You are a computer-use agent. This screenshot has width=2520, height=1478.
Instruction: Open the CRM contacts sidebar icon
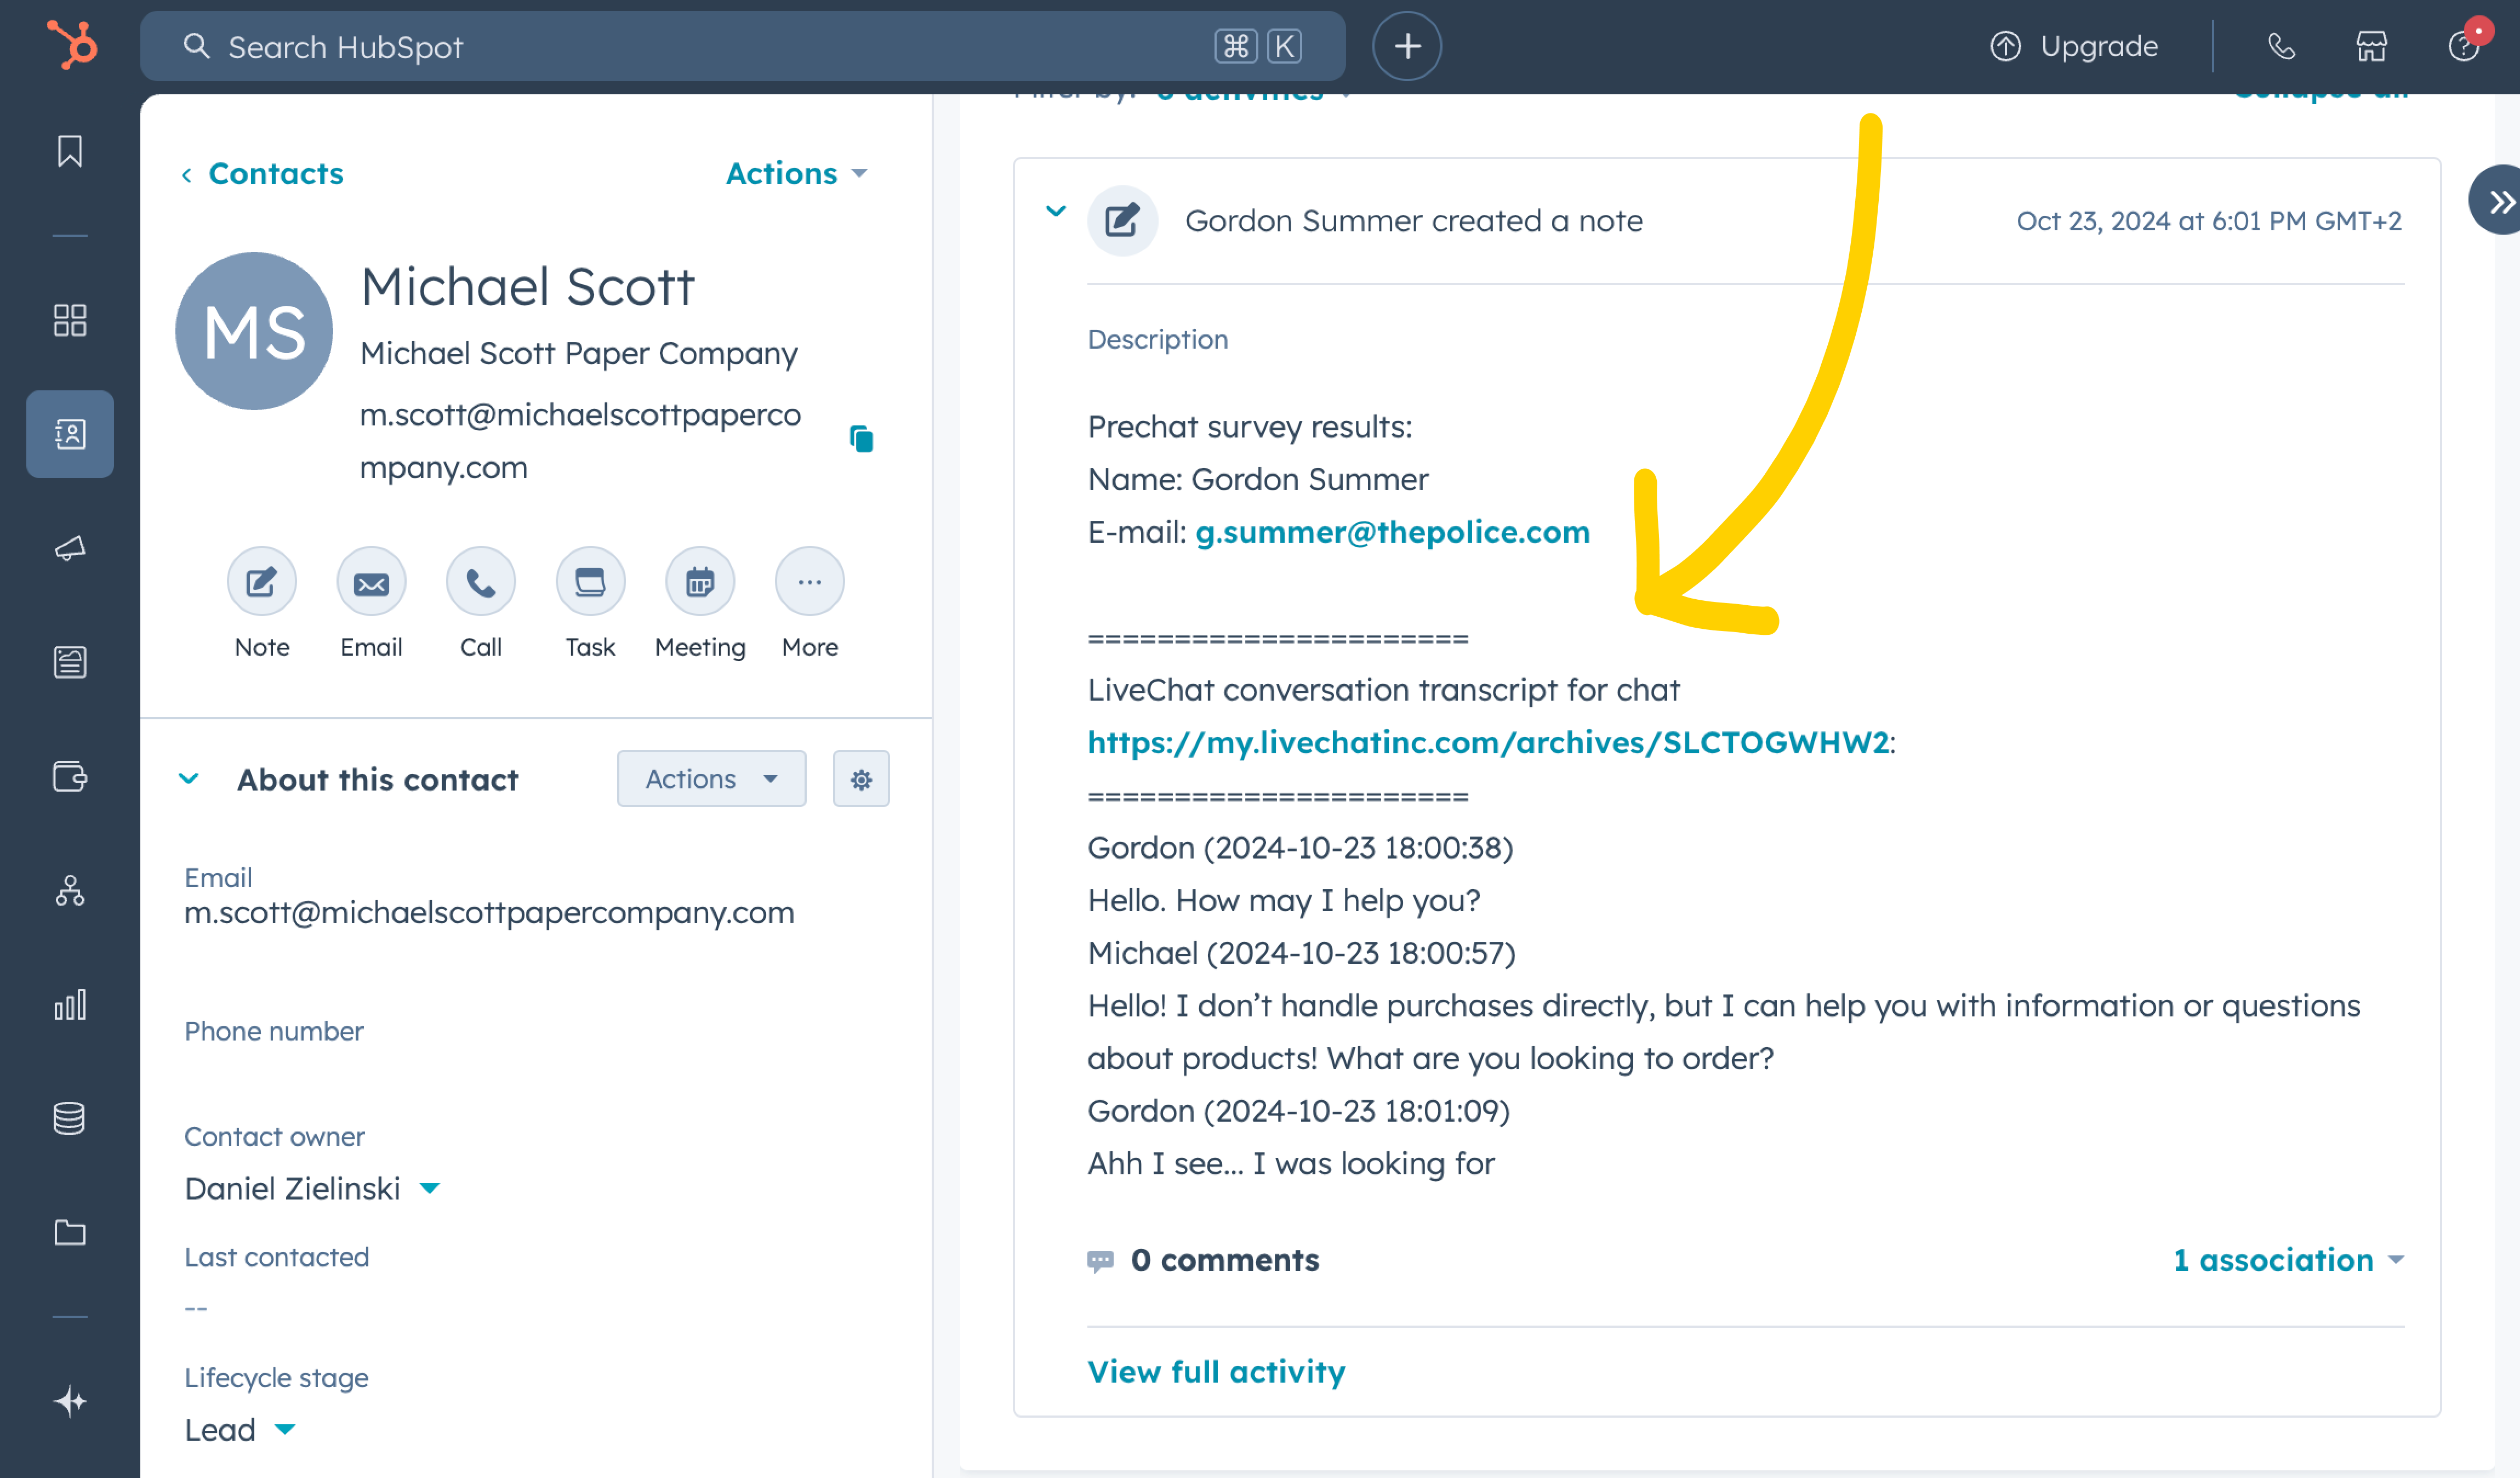[x=70, y=434]
